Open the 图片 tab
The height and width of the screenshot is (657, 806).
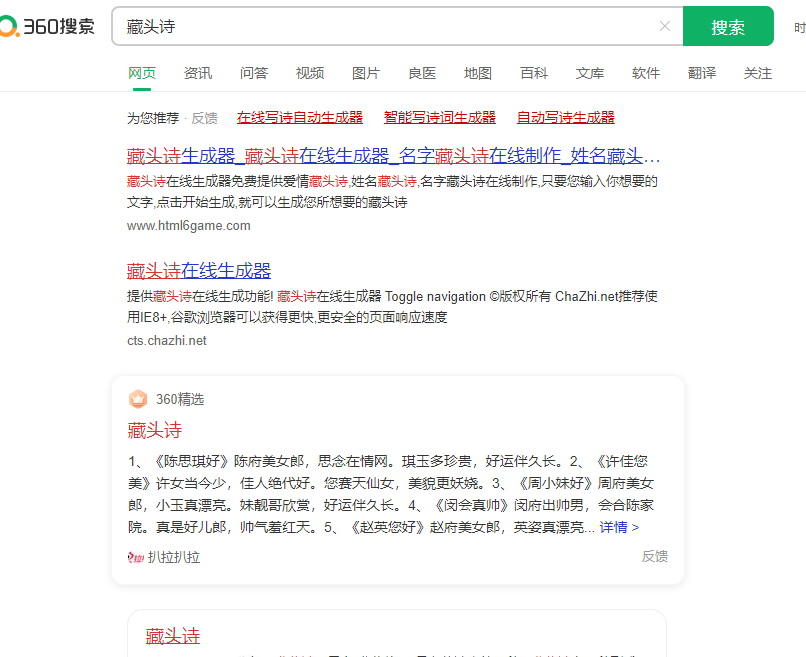(x=366, y=73)
